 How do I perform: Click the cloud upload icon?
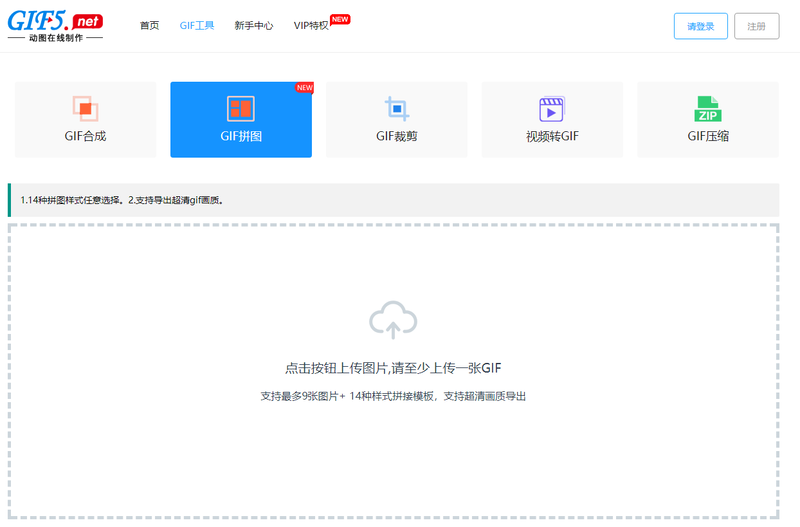(393, 320)
